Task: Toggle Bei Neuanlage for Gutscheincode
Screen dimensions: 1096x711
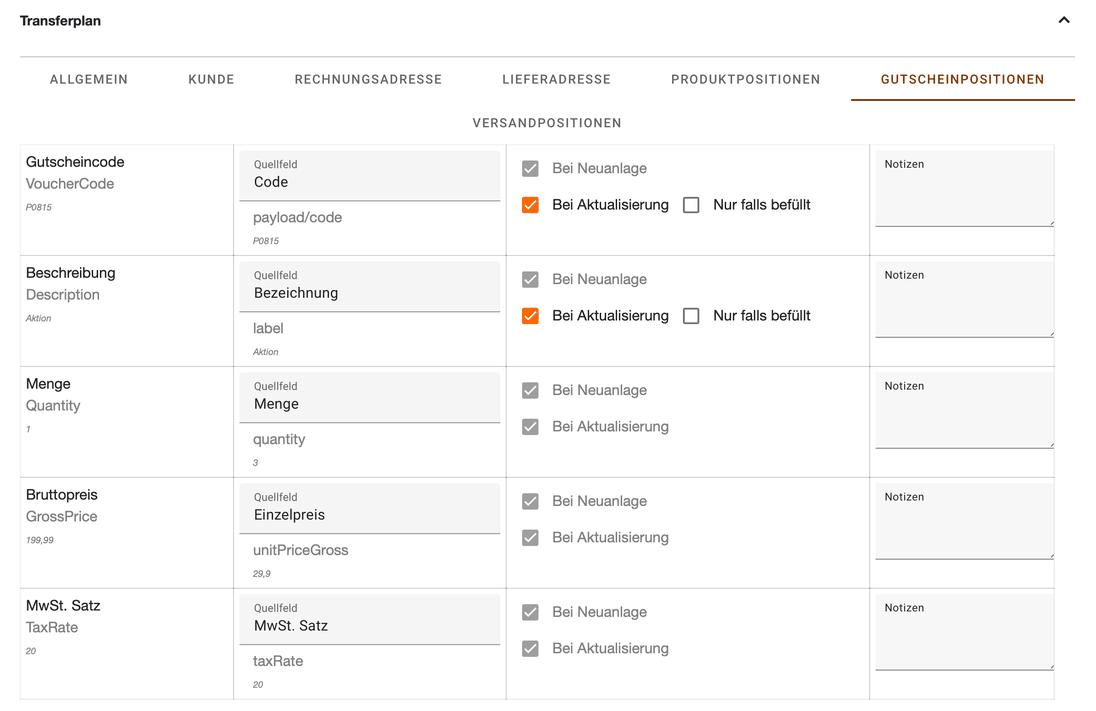Action: coord(531,168)
